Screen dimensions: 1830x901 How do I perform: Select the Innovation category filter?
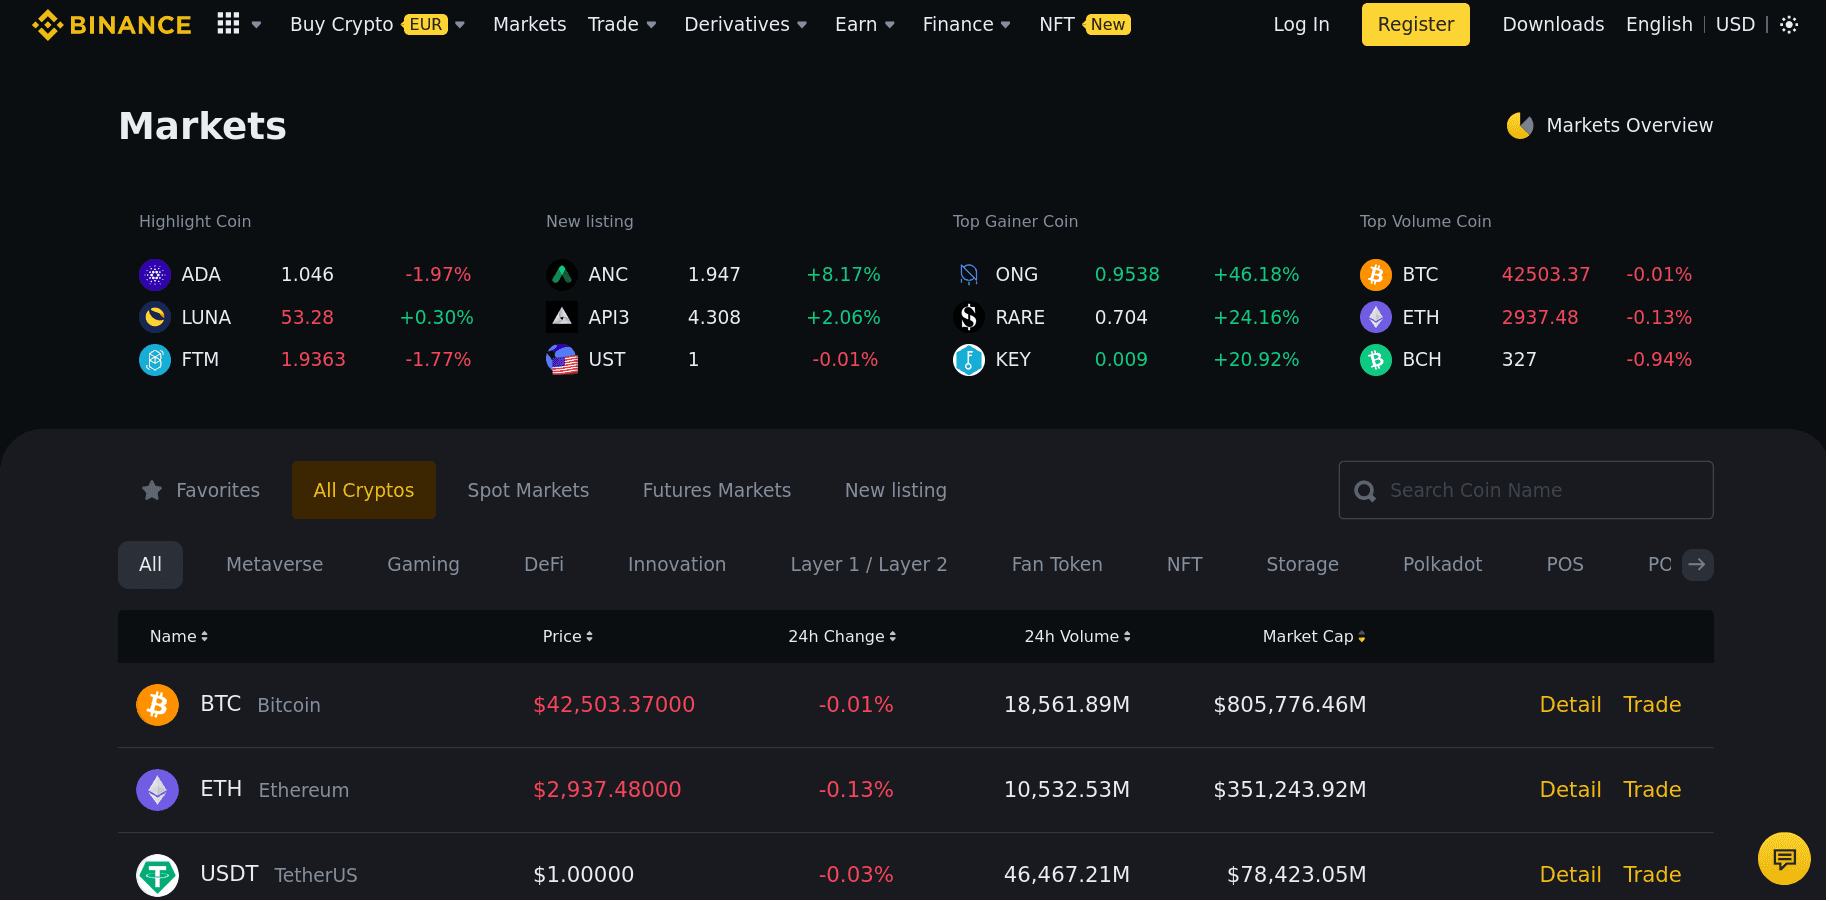677,564
